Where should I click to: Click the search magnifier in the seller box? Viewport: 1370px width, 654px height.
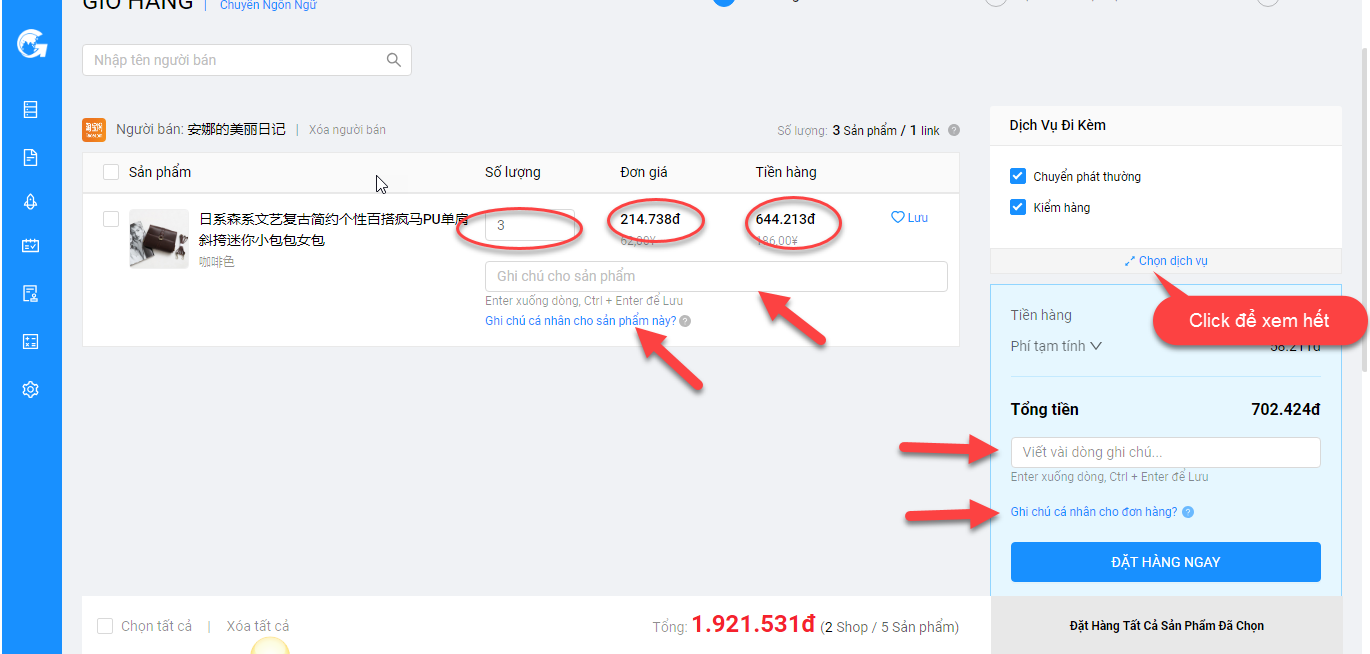(x=394, y=60)
